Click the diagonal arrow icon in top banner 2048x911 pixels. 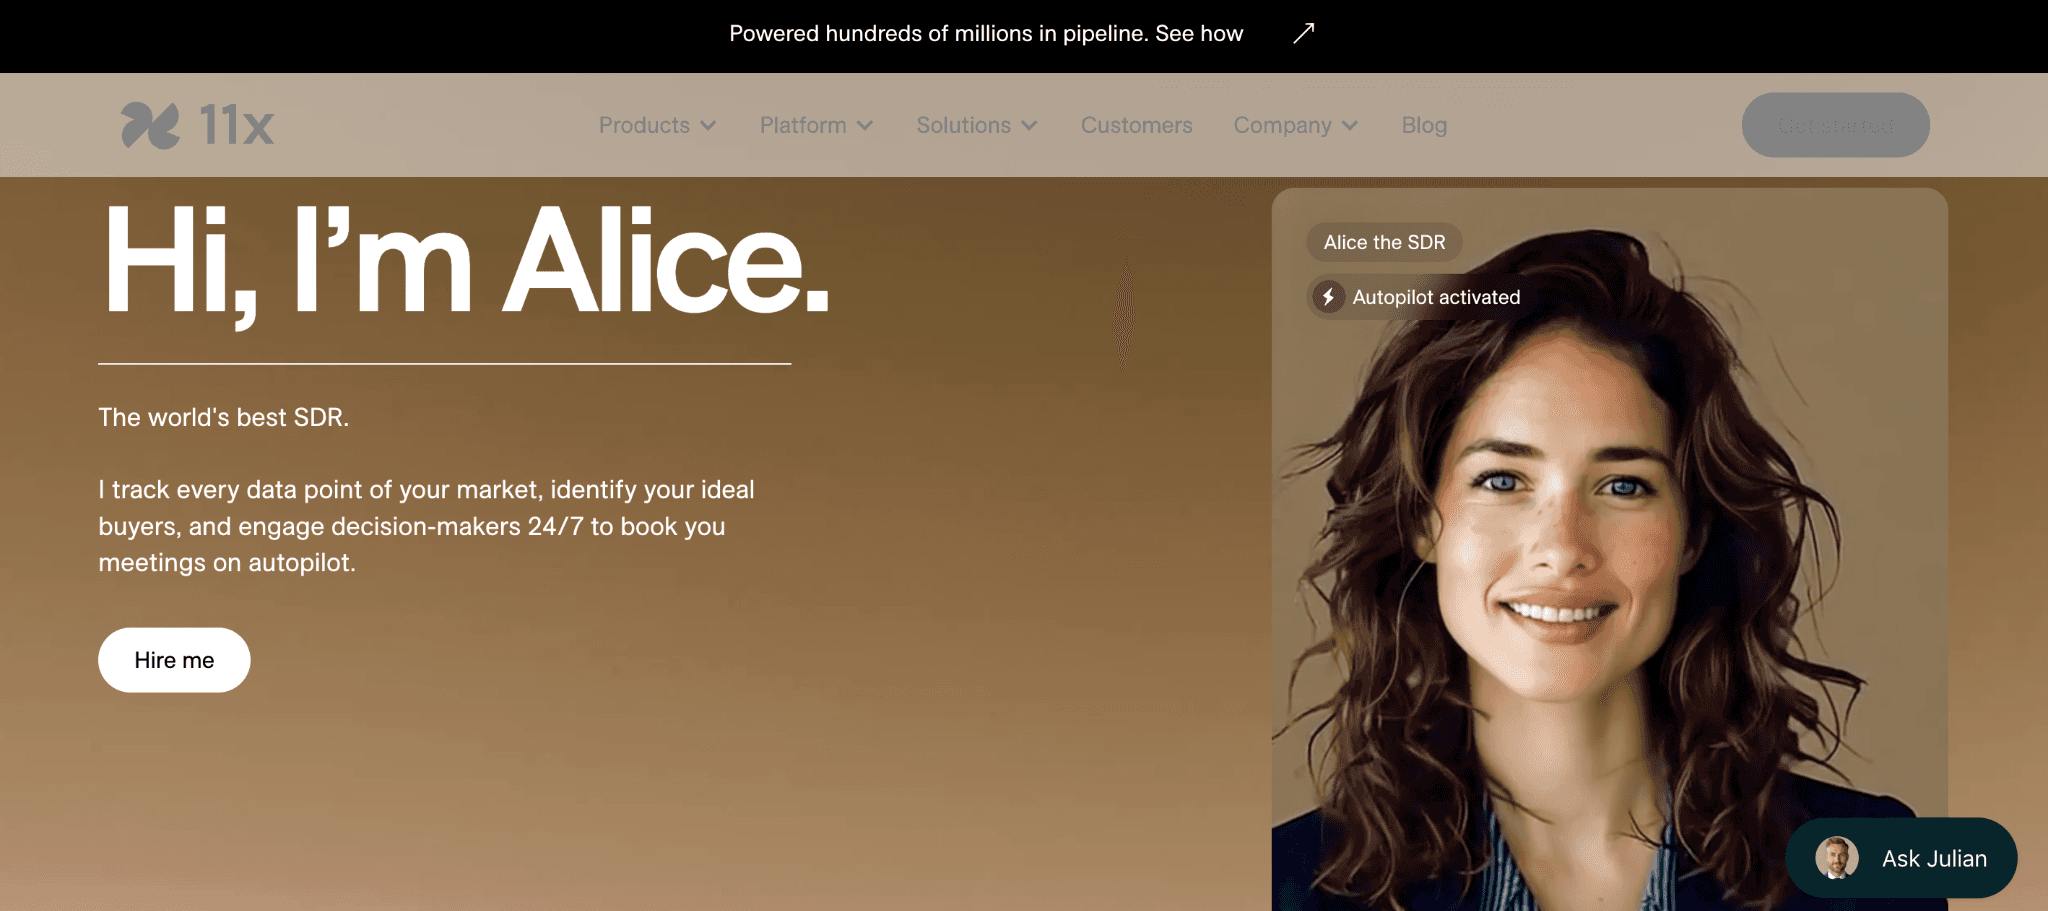tap(1303, 33)
